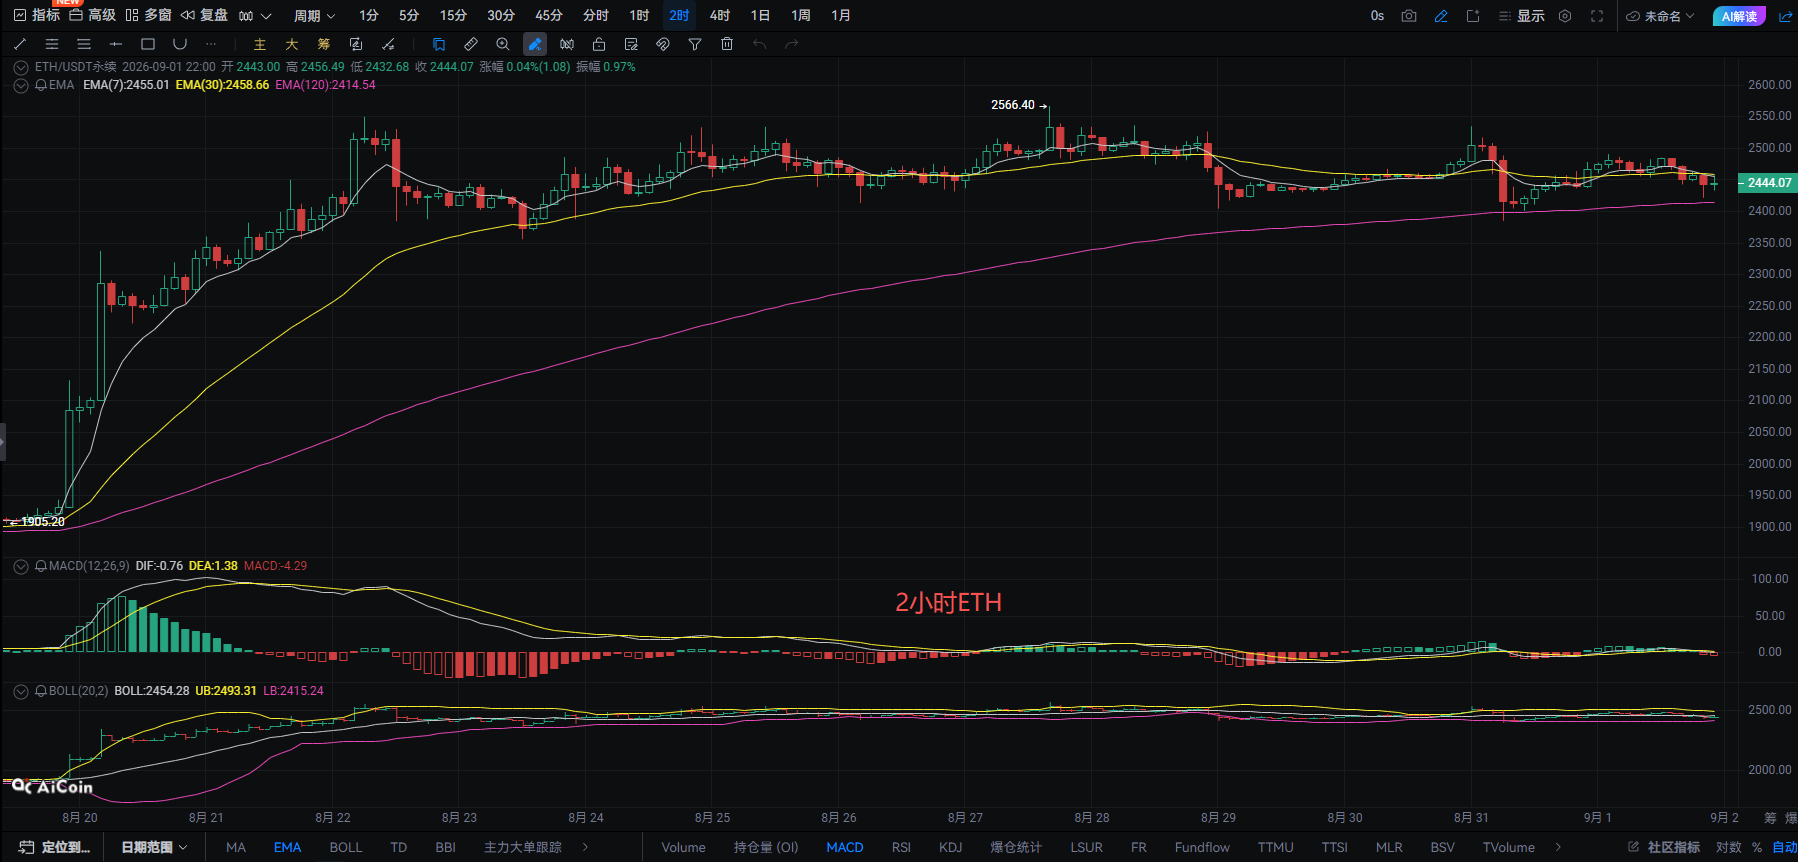Screen dimensions: 1798x862
Task: Collapse the EMA indicator row
Action: pos(20,85)
